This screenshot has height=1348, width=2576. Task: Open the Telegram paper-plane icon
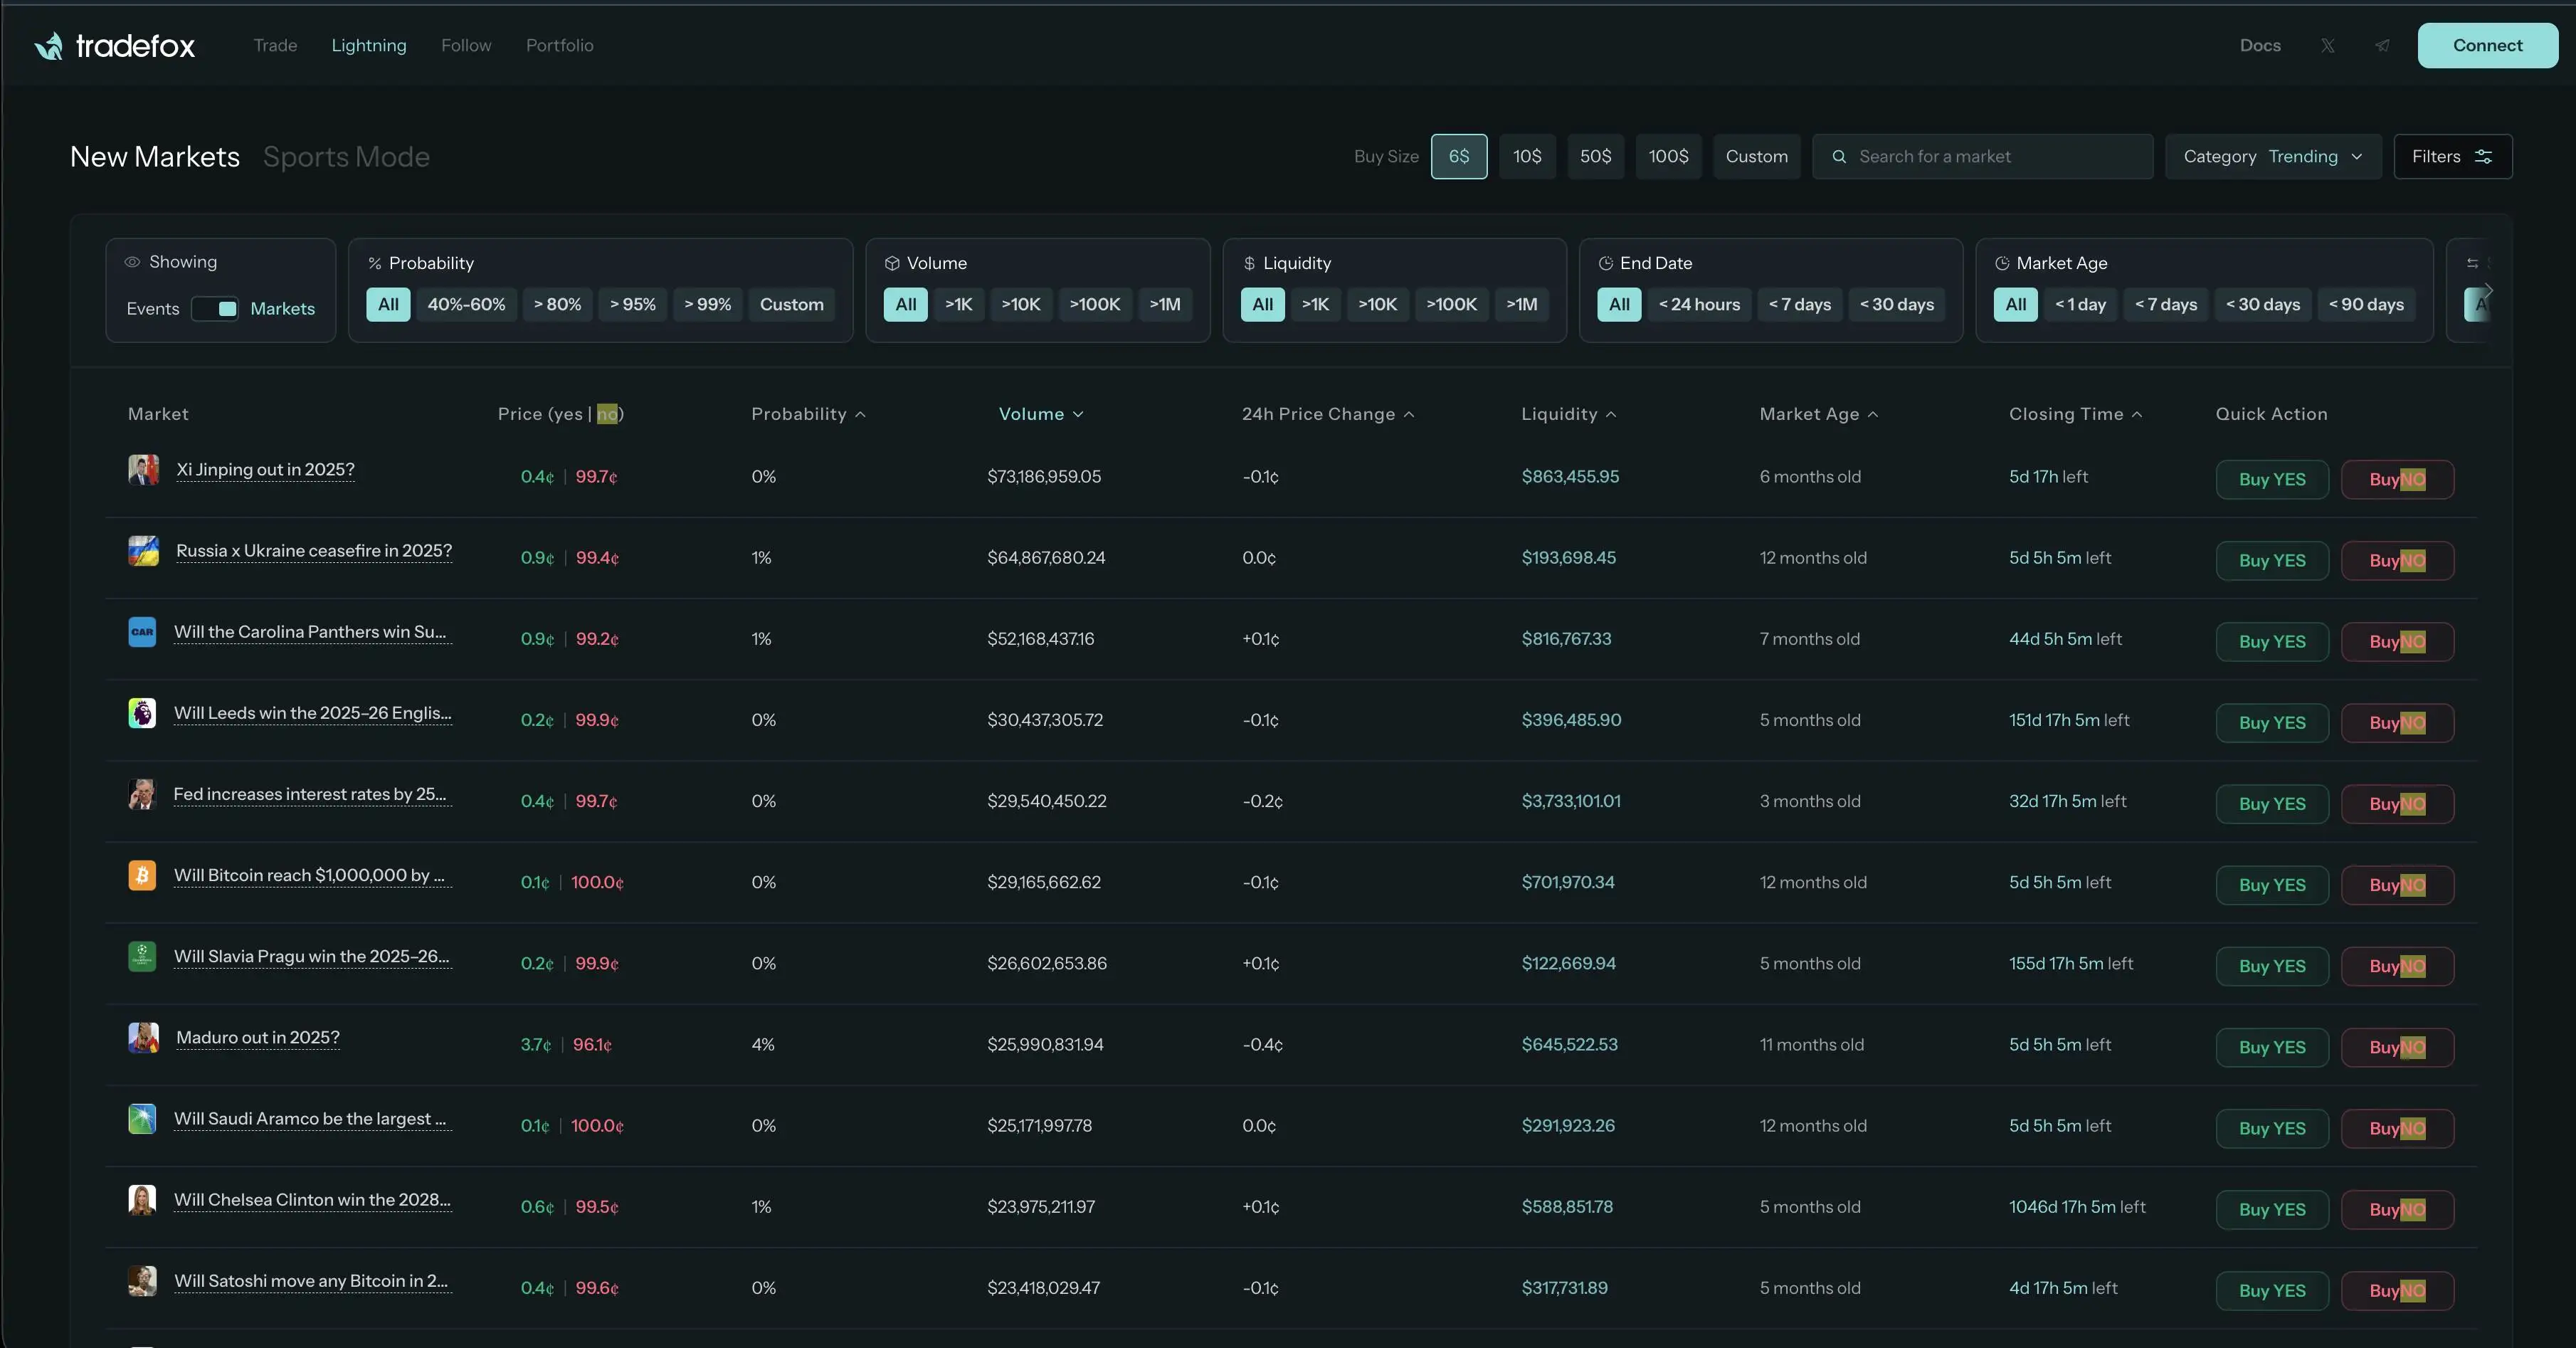(x=2382, y=46)
